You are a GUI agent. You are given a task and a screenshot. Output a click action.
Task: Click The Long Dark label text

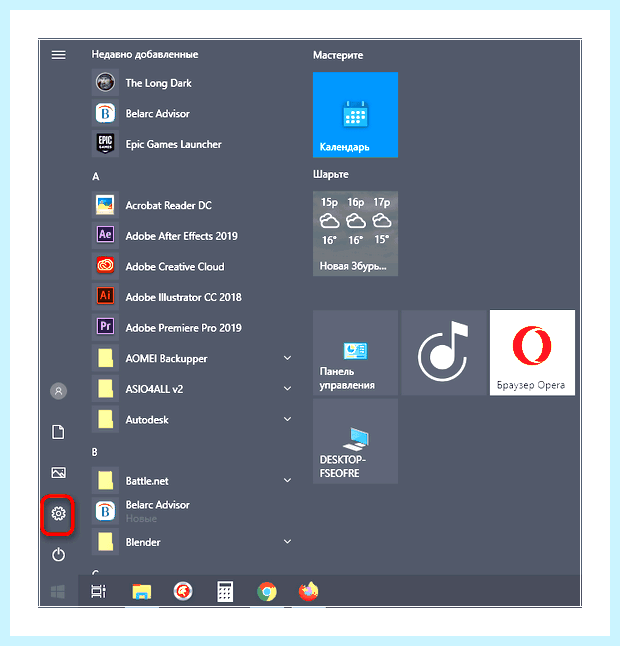pyautogui.click(x=159, y=83)
